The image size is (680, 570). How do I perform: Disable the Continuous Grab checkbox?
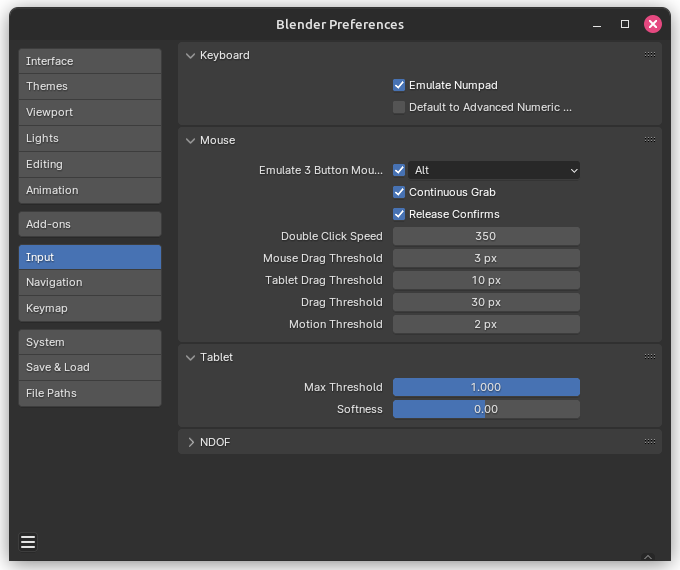[399, 192]
